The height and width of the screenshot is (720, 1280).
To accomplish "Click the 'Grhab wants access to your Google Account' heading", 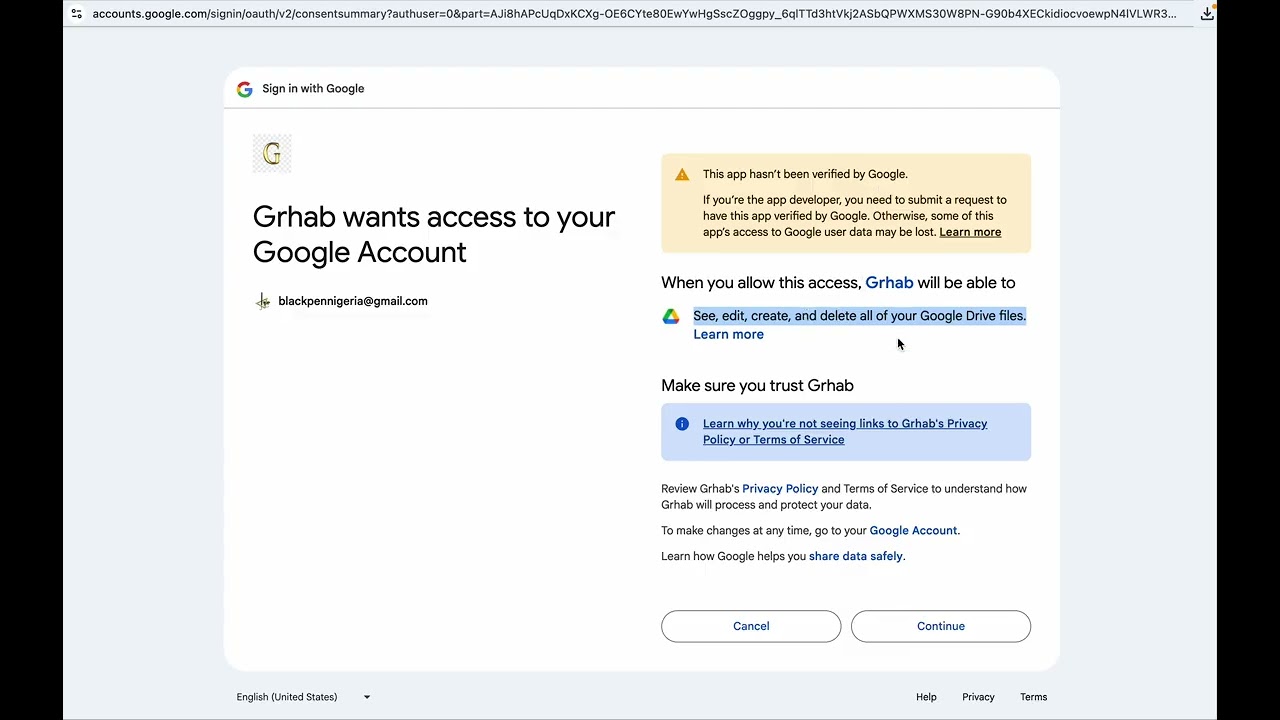I will (x=434, y=234).
